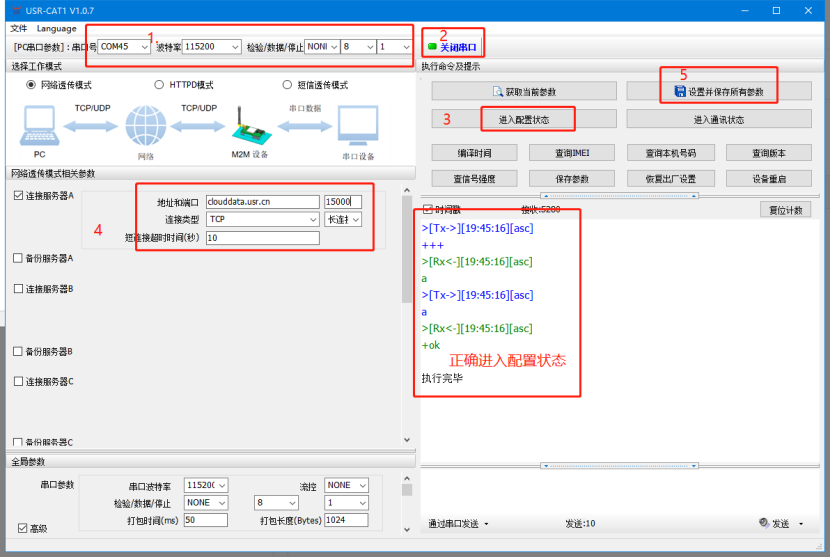Click the green close serial port indicator
Image resolution: width=830 pixels, height=557 pixels.
point(433,47)
